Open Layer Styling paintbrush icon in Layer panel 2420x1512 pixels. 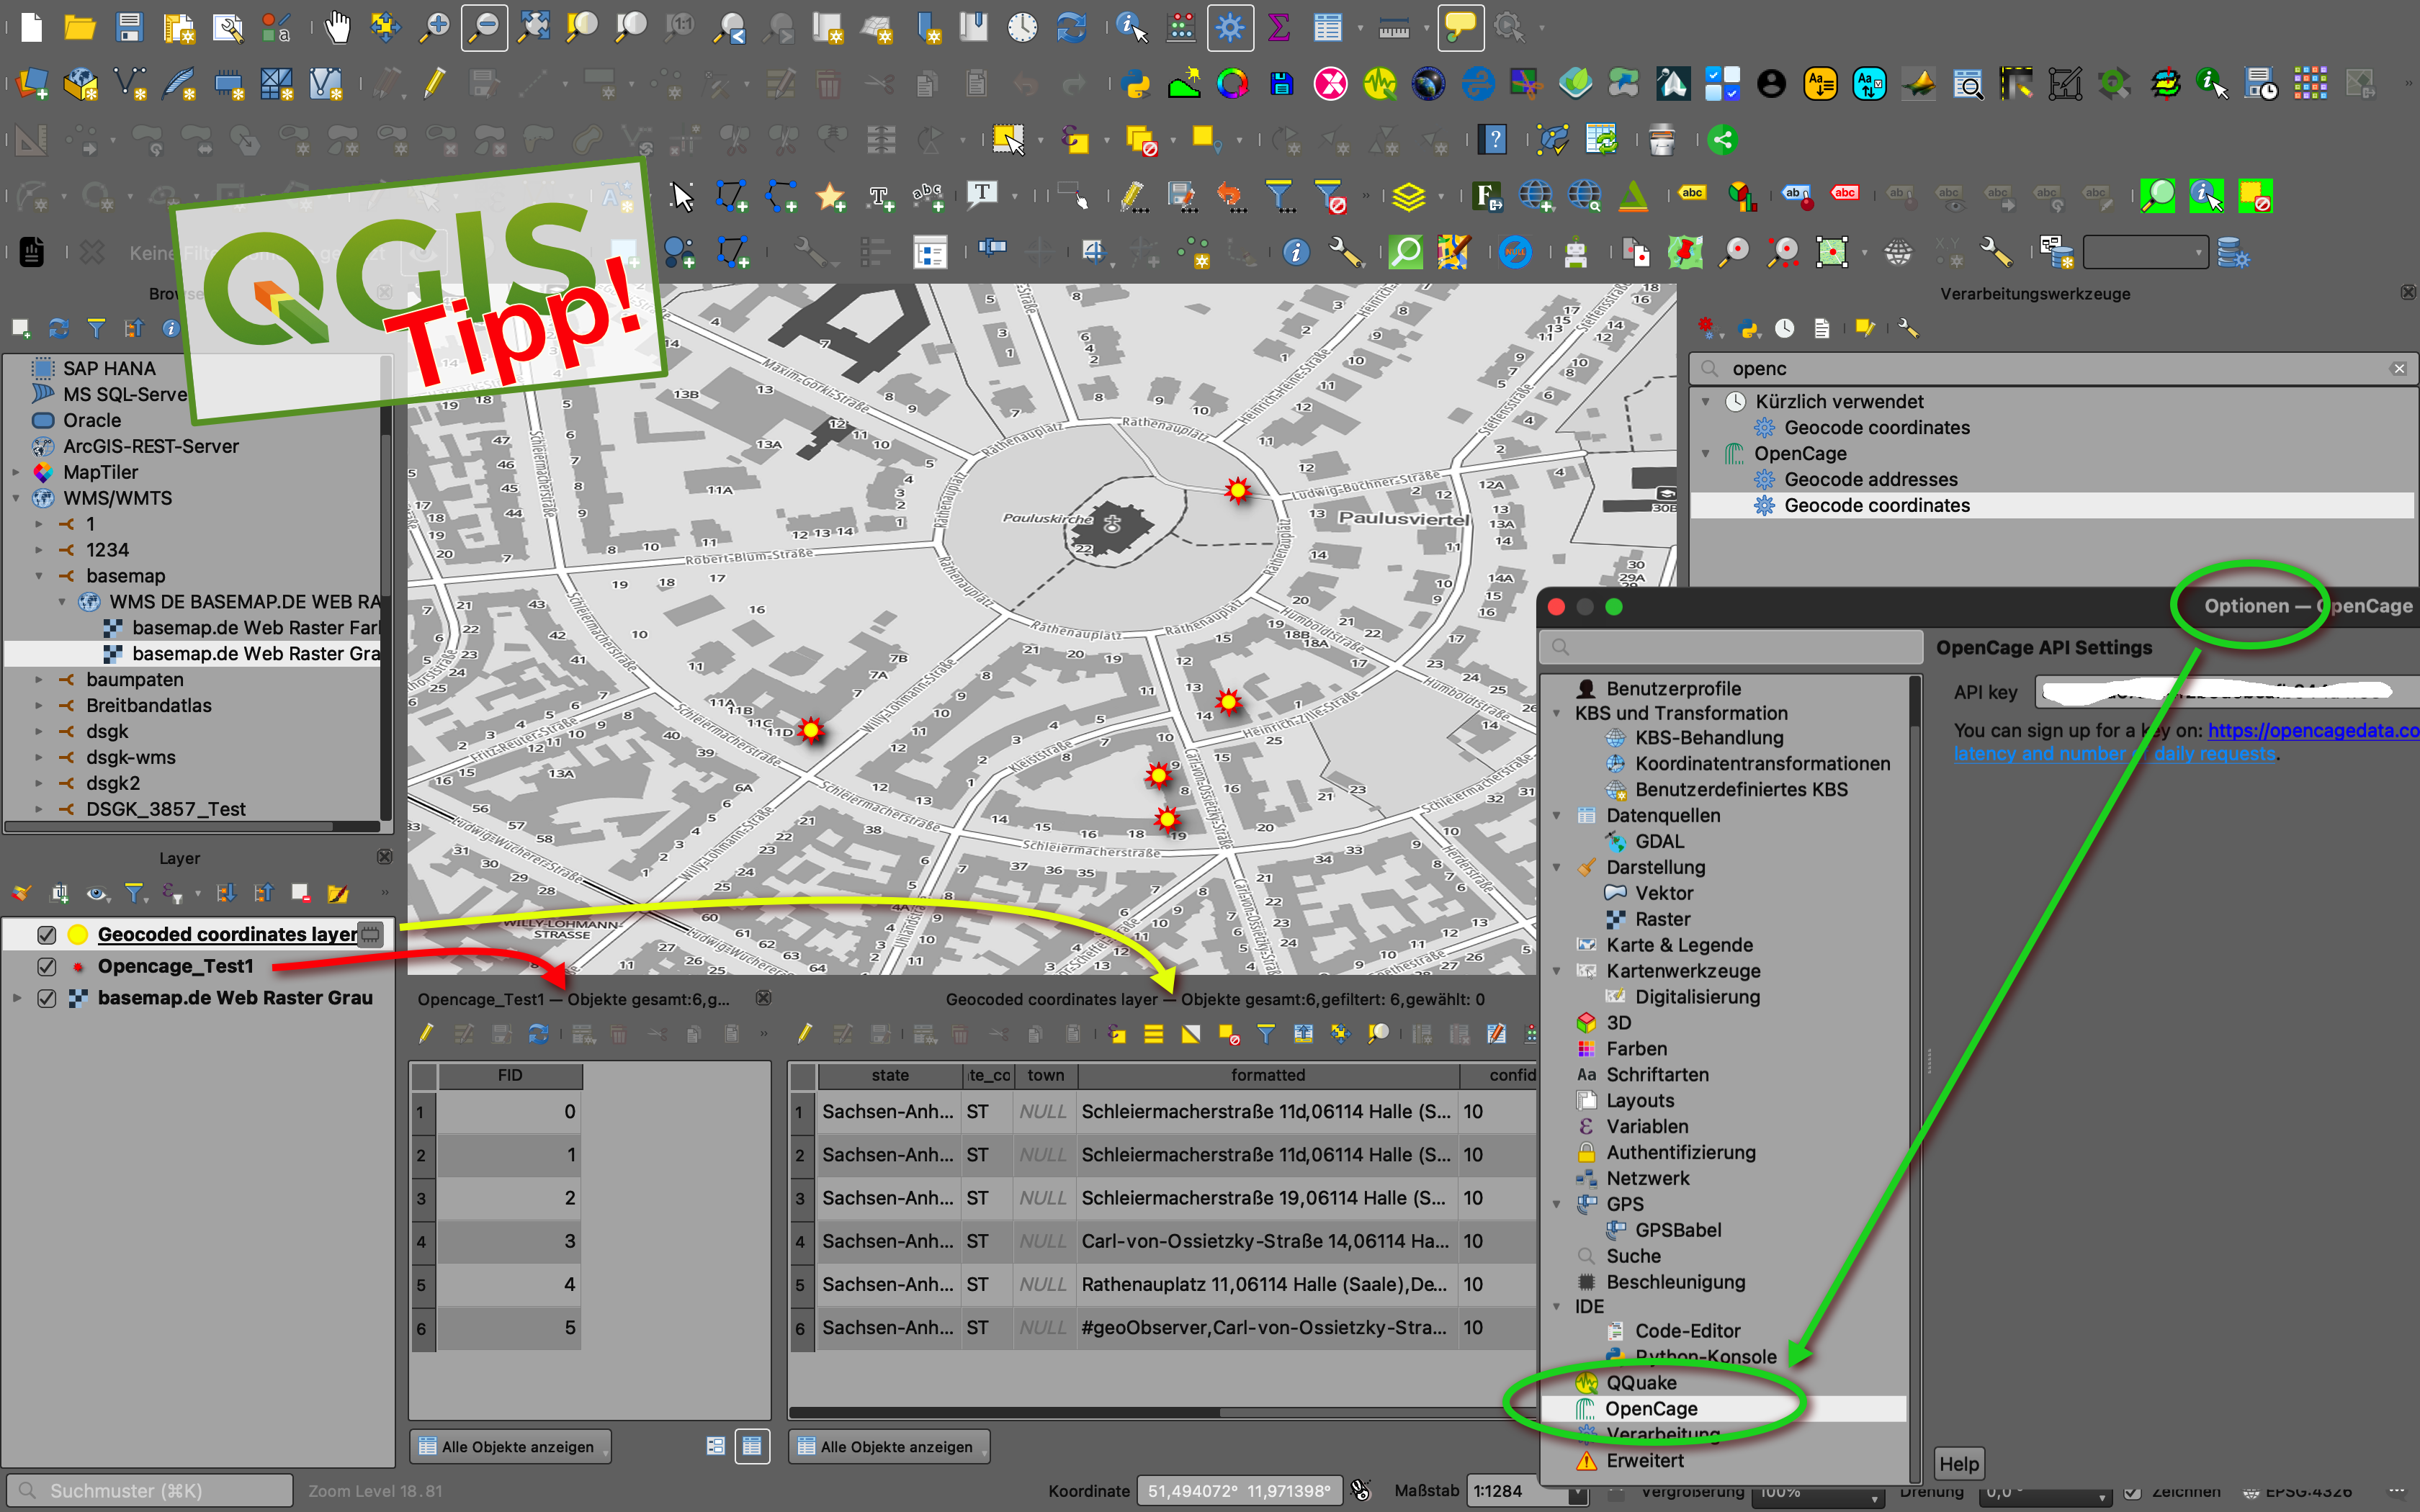[x=22, y=892]
